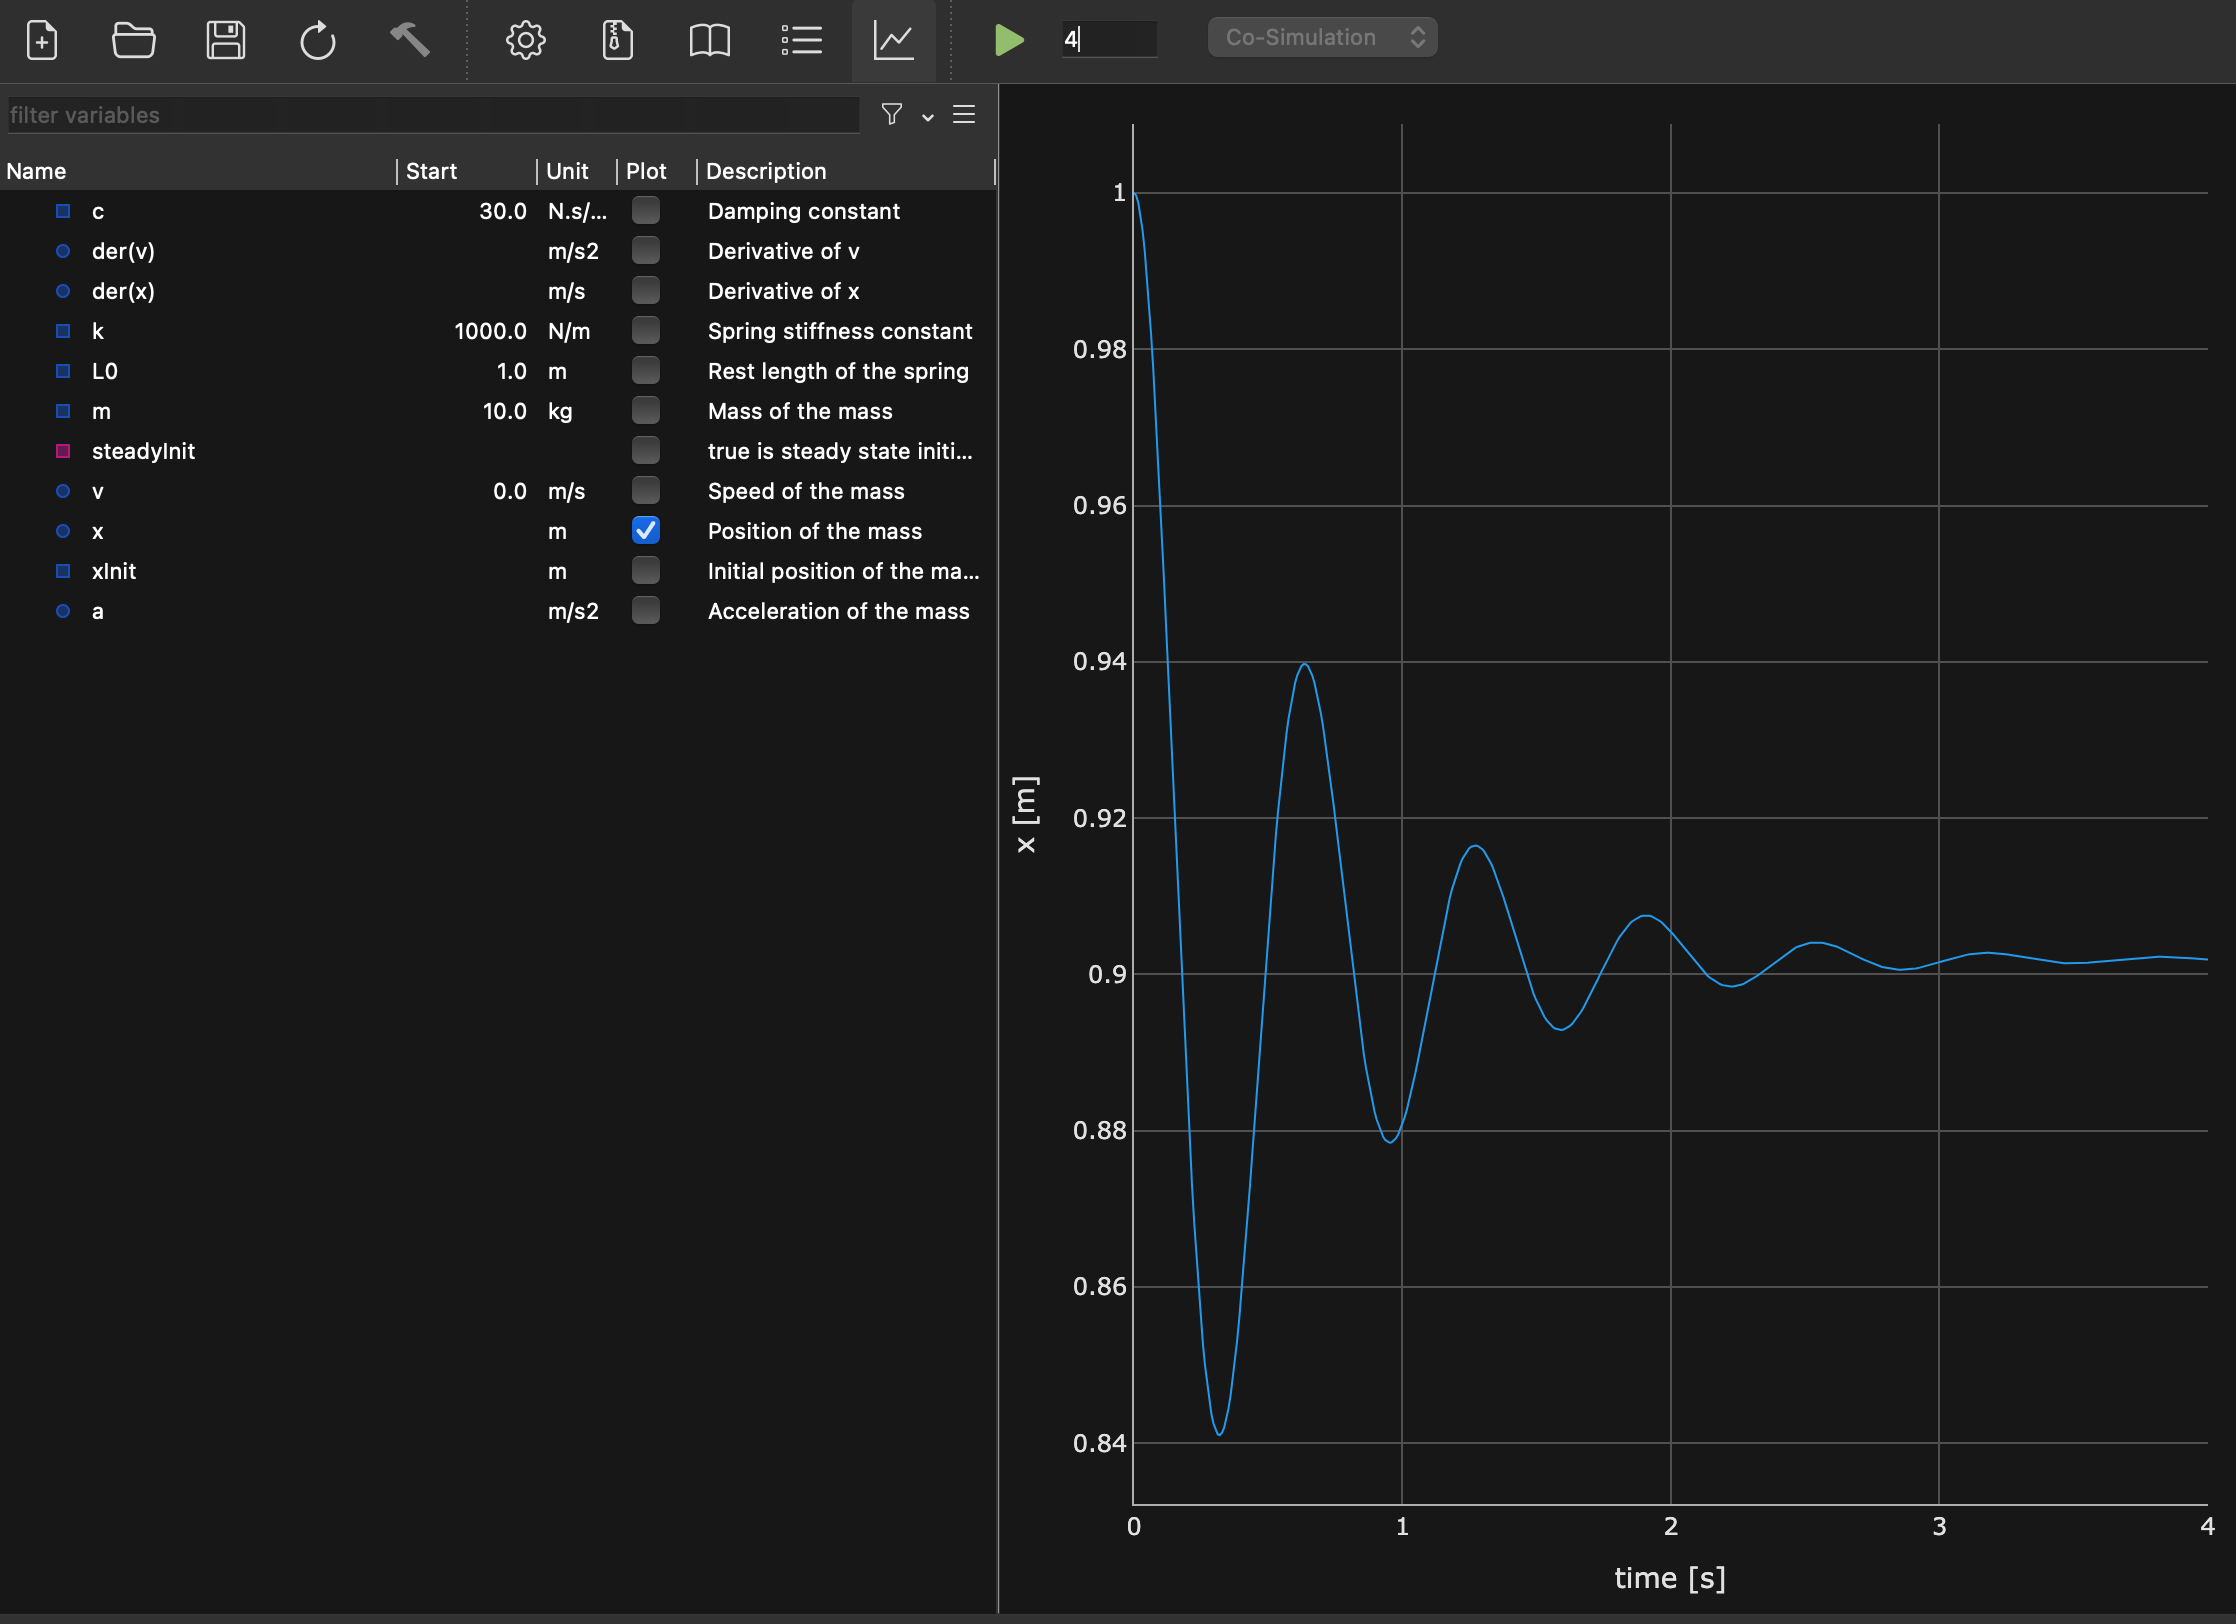Open documentation with the book icon

point(710,40)
